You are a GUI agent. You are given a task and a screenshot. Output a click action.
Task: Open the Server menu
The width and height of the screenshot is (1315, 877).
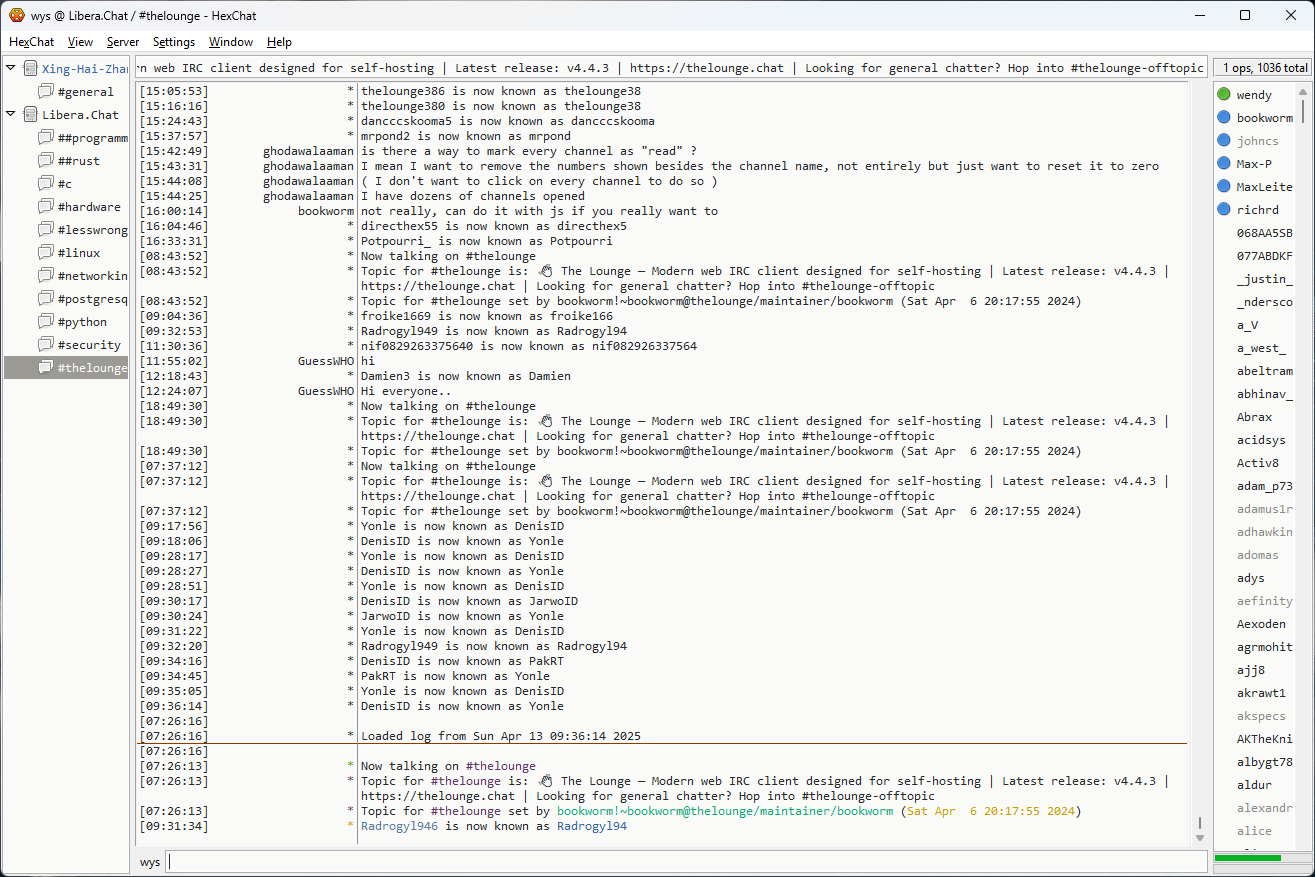click(123, 42)
